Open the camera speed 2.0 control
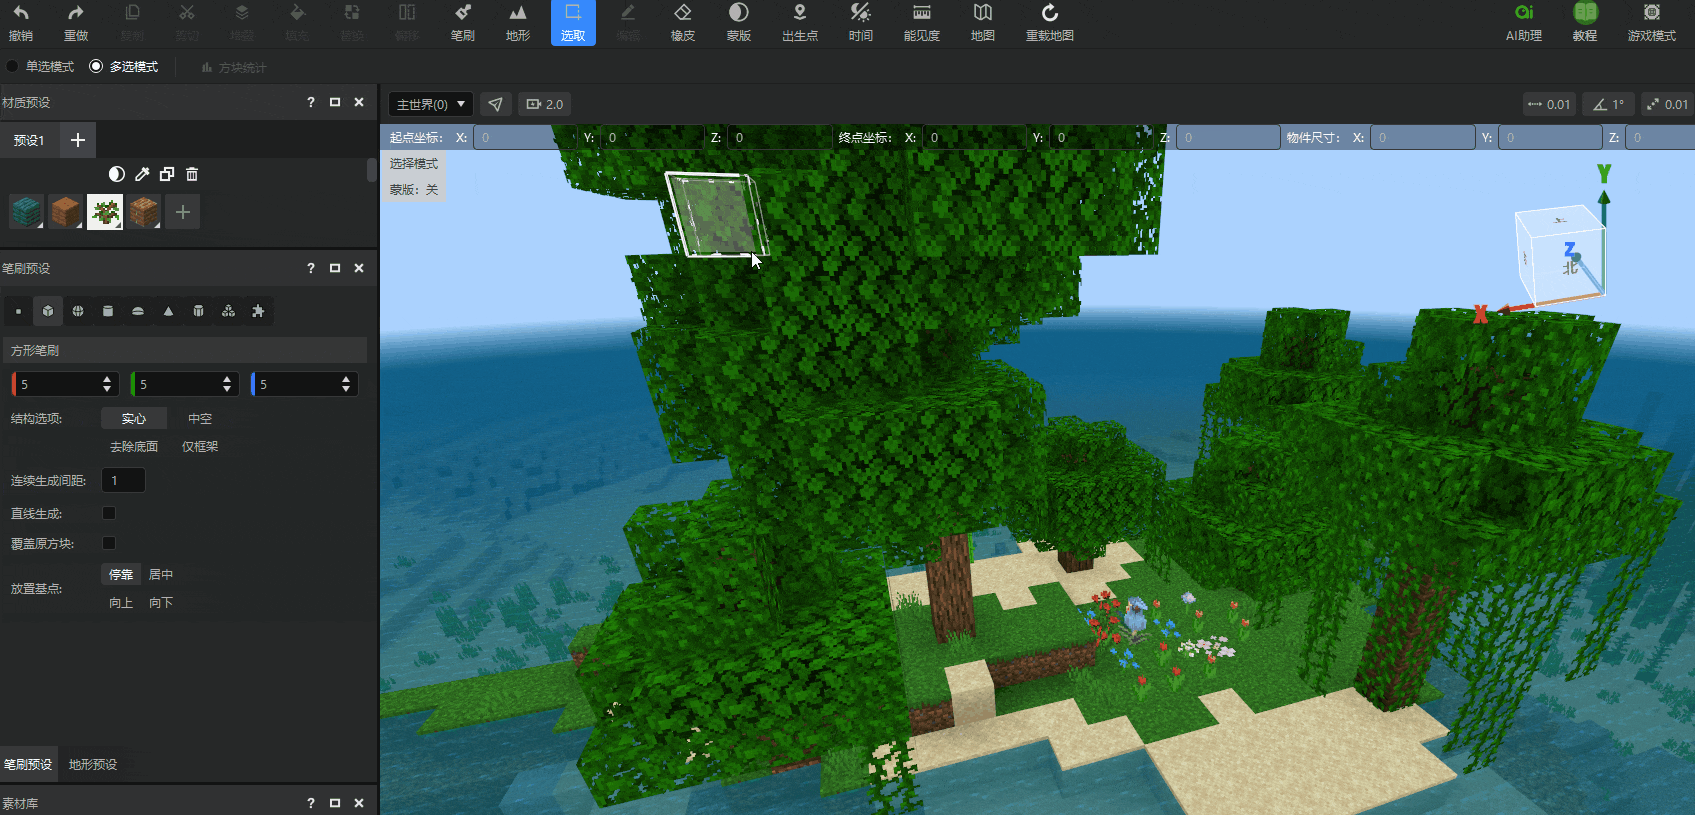This screenshot has height=815, width=1695. click(545, 104)
